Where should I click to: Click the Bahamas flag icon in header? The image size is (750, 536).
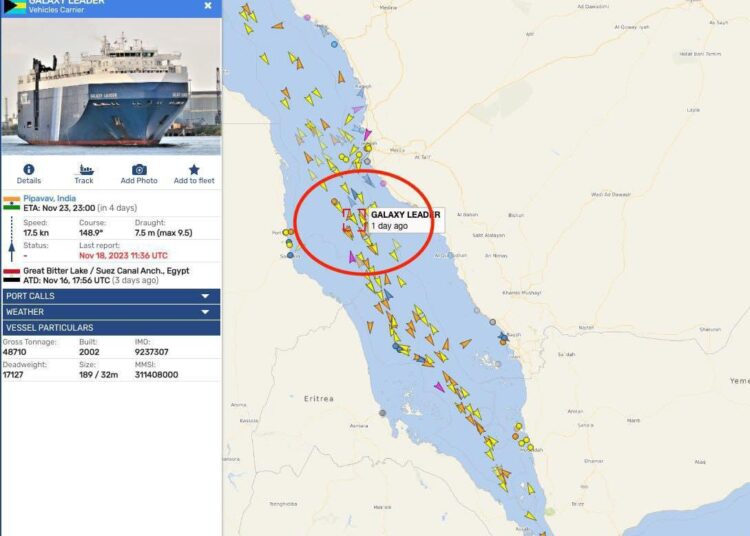click(14, 6)
